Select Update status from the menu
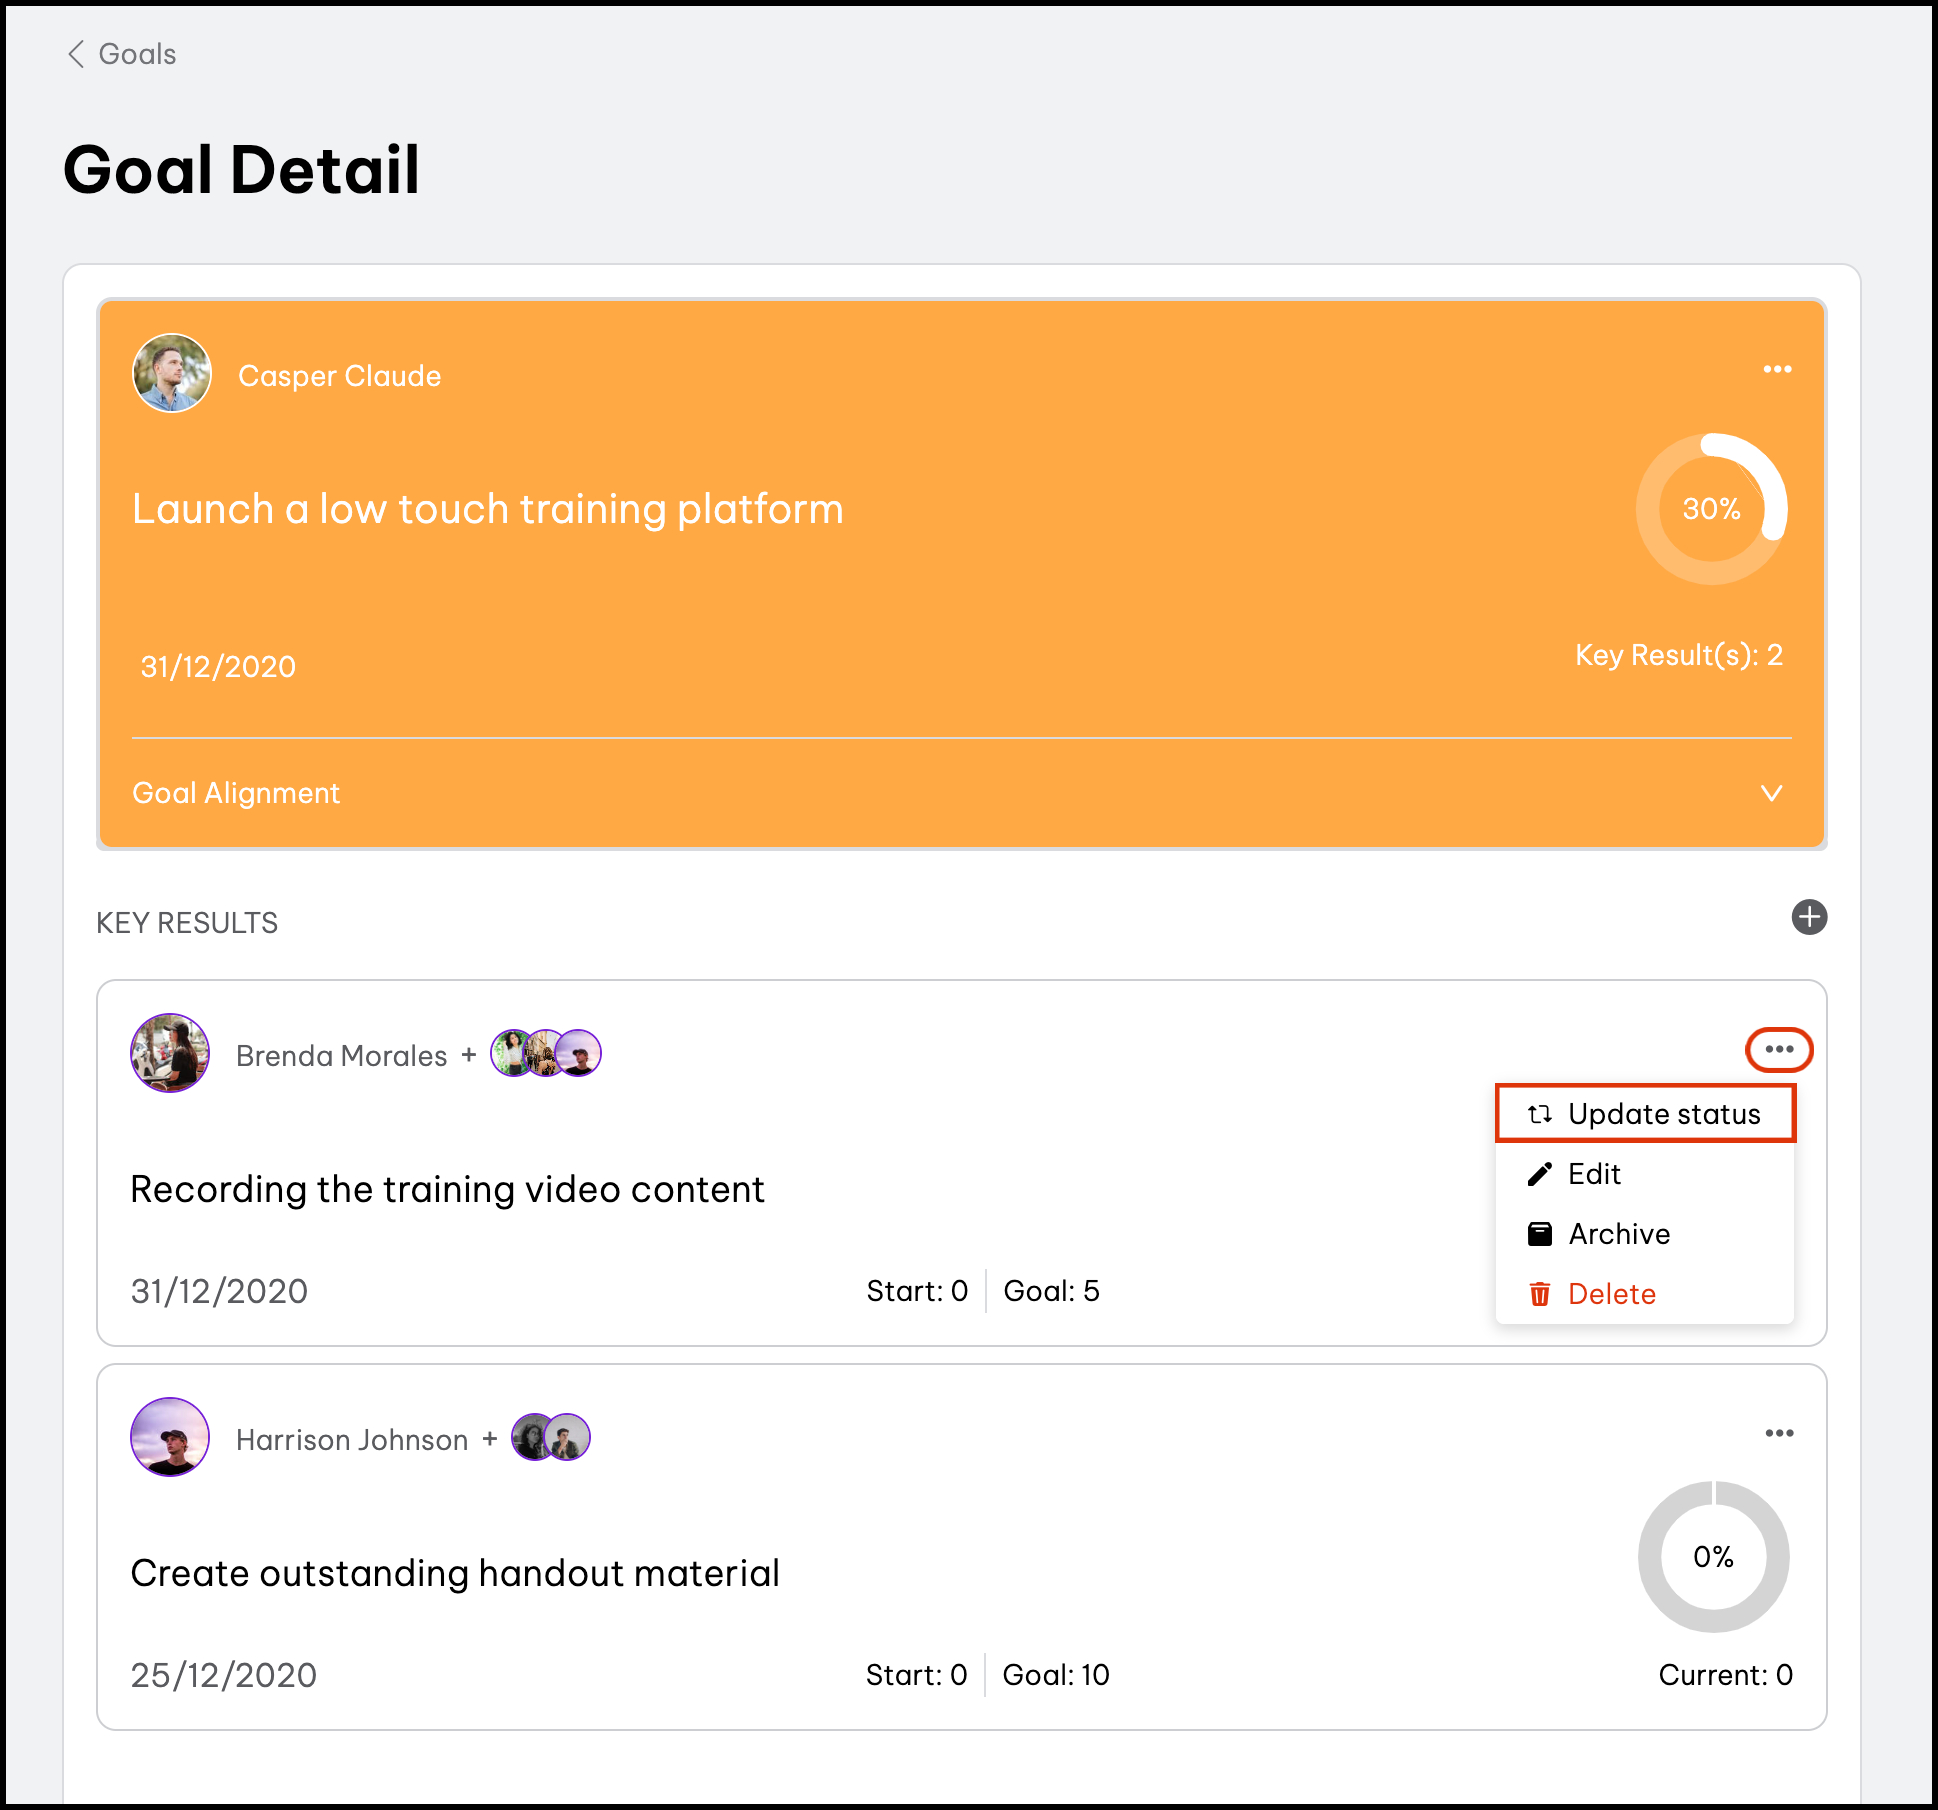This screenshot has width=1938, height=1810. 1645,1114
